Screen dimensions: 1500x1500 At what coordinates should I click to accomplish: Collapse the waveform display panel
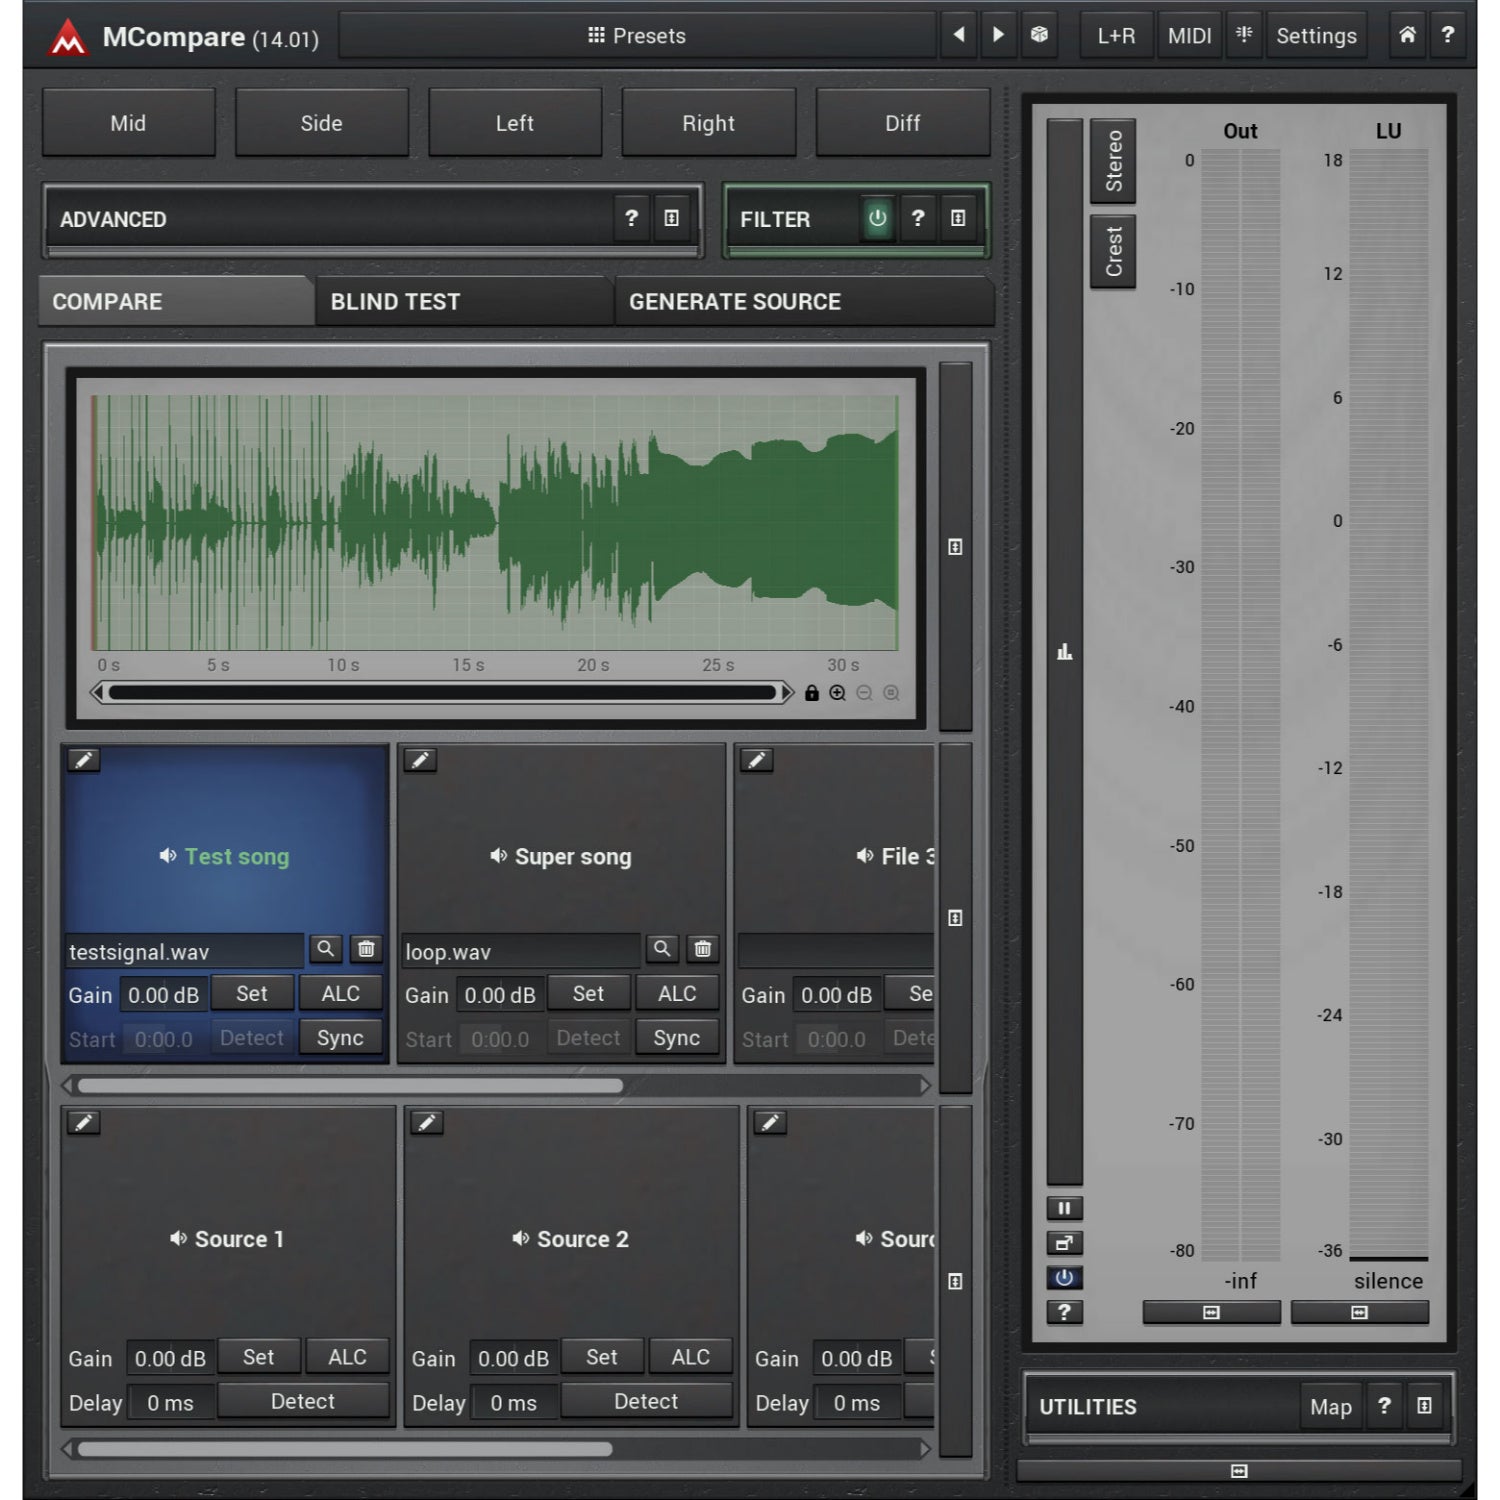coord(955,547)
